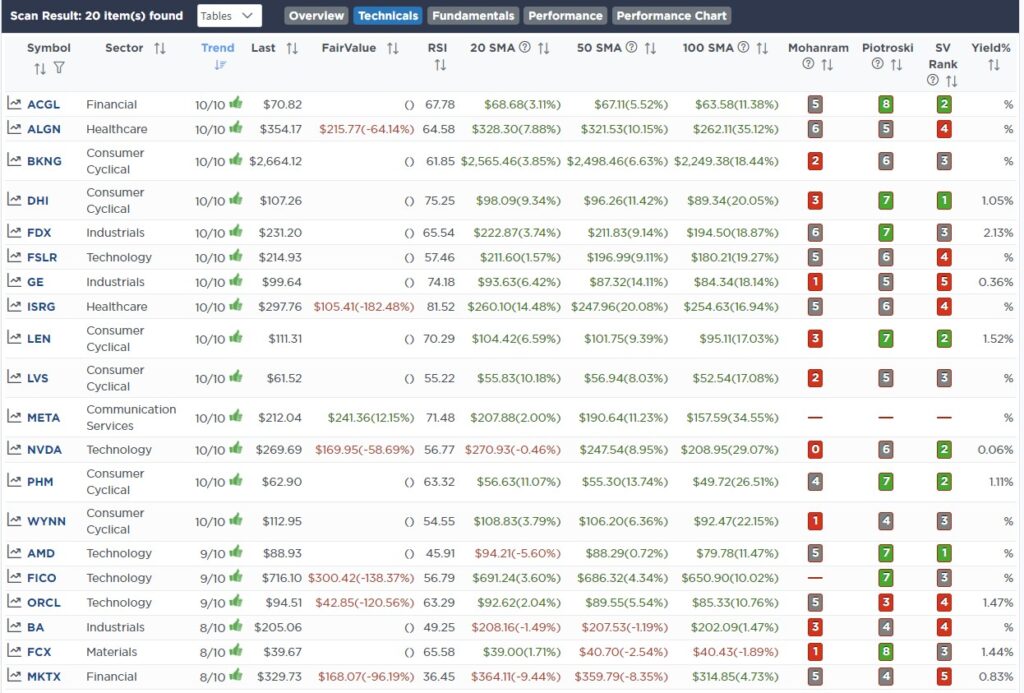Open the Mohanram help question-mark icon
Screen dimensions: 1024x693
[x=808, y=65]
